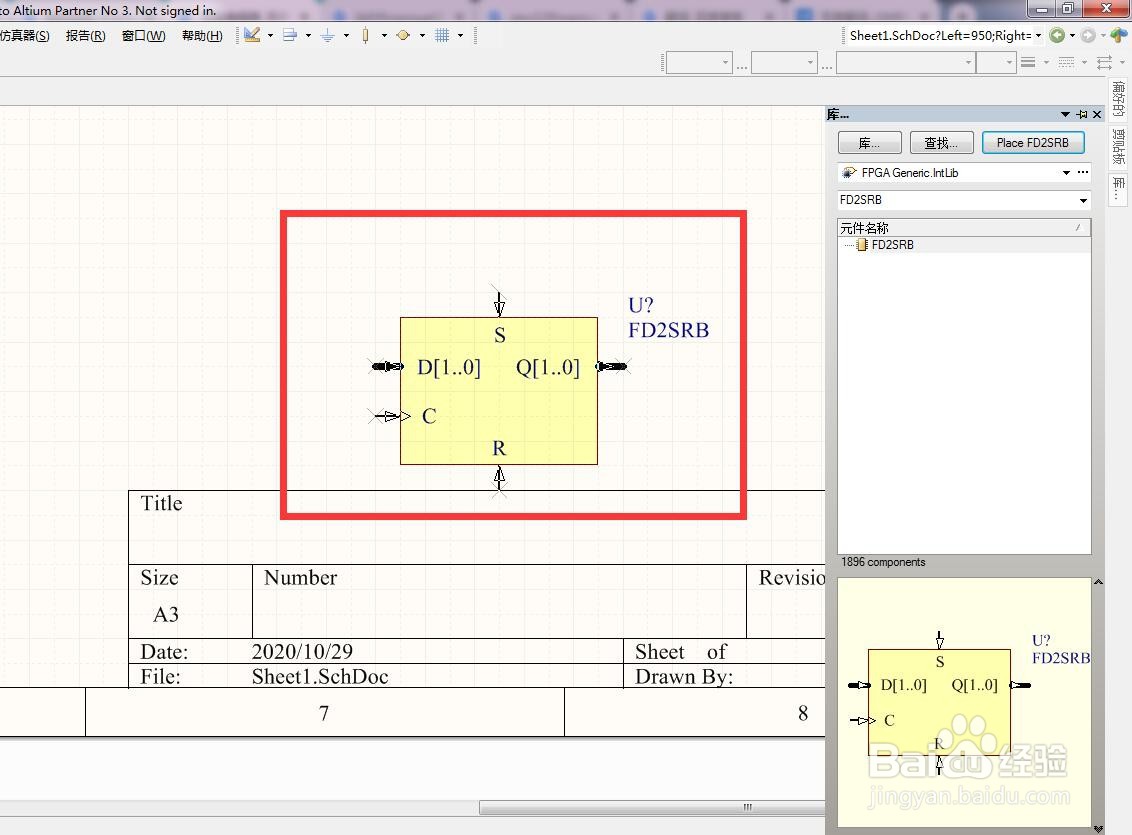Click the Place FD2SRB button
Screen dimensions: 1132x835
[x=1032, y=143]
